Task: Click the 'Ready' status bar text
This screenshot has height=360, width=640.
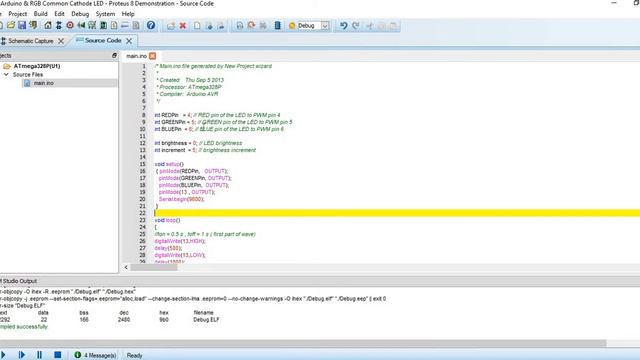Action: click(134, 356)
